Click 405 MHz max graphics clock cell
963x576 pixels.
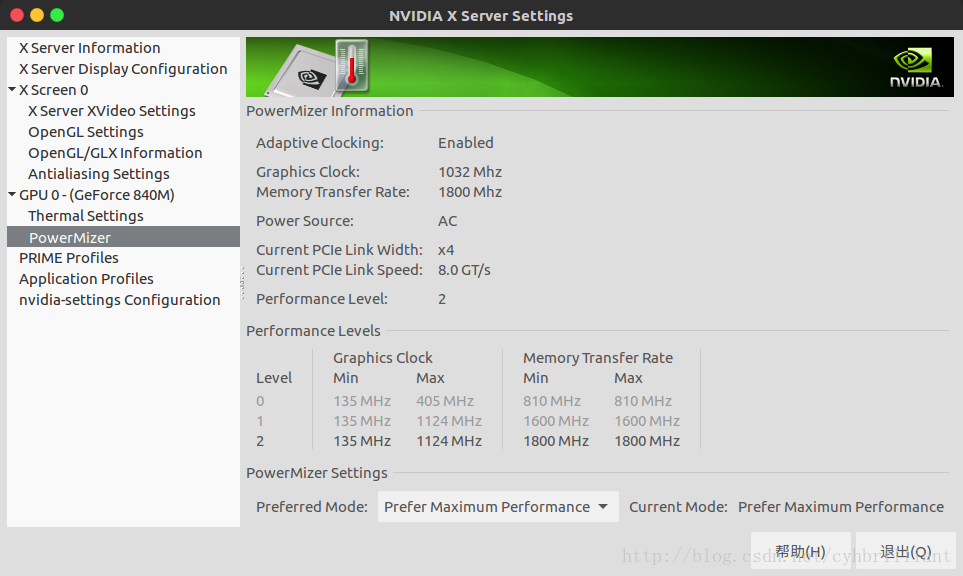tap(445, 401)
